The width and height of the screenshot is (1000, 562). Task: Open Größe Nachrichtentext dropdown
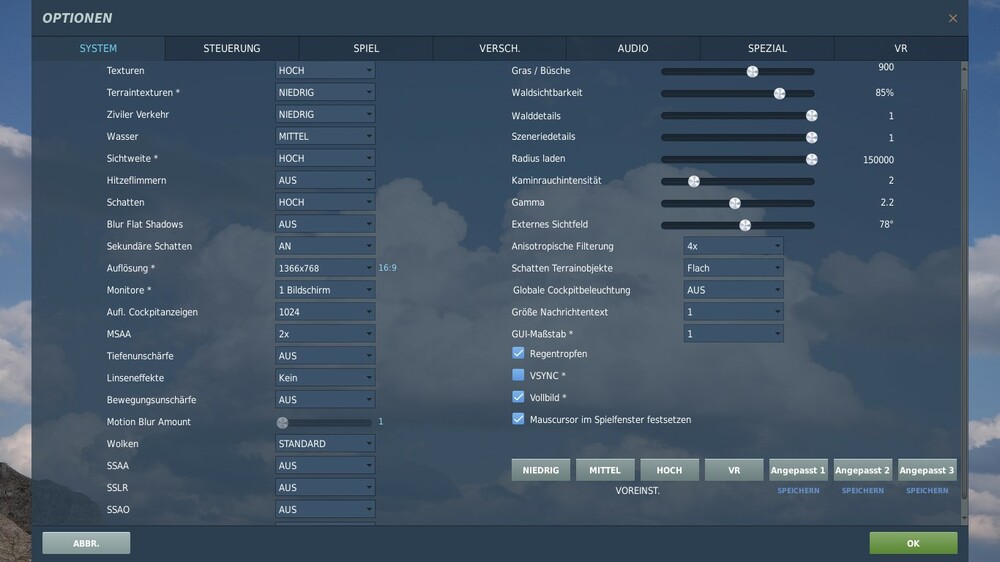click(x=733, y=312)
